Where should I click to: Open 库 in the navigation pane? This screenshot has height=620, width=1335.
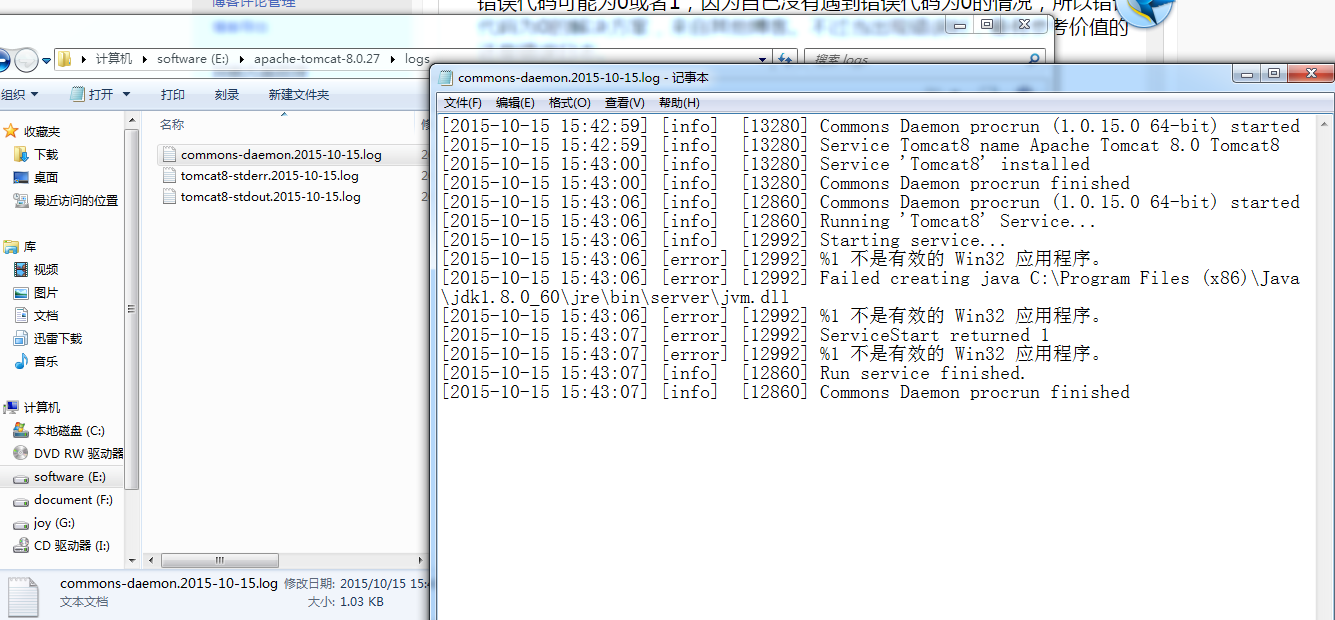tap(30, 246)
